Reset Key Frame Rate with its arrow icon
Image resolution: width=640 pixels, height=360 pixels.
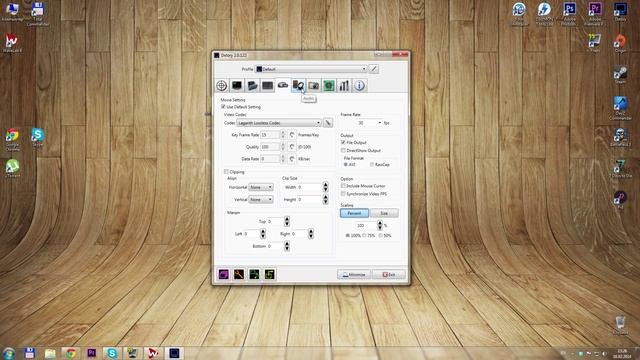pyautogui.click(x=292, y=135)
